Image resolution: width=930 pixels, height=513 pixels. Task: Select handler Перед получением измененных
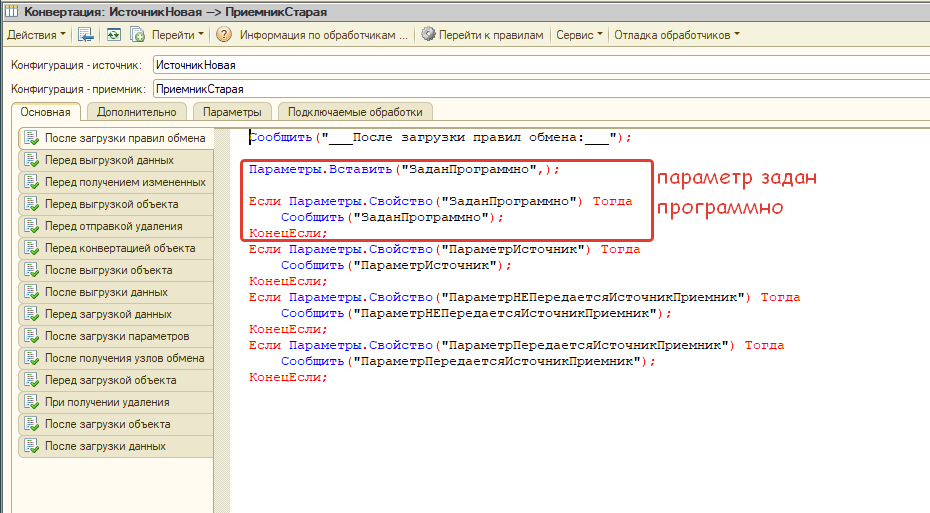116,182
